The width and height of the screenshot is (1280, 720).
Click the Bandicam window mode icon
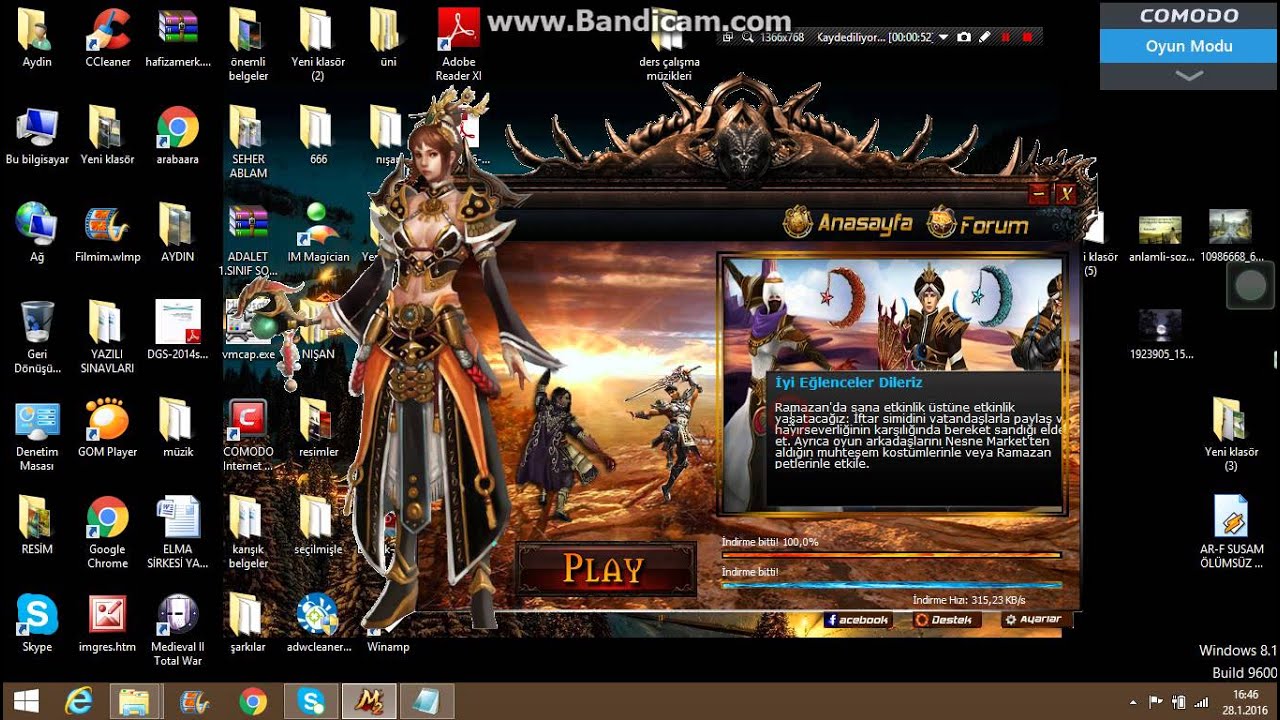[x=726, y=37]
